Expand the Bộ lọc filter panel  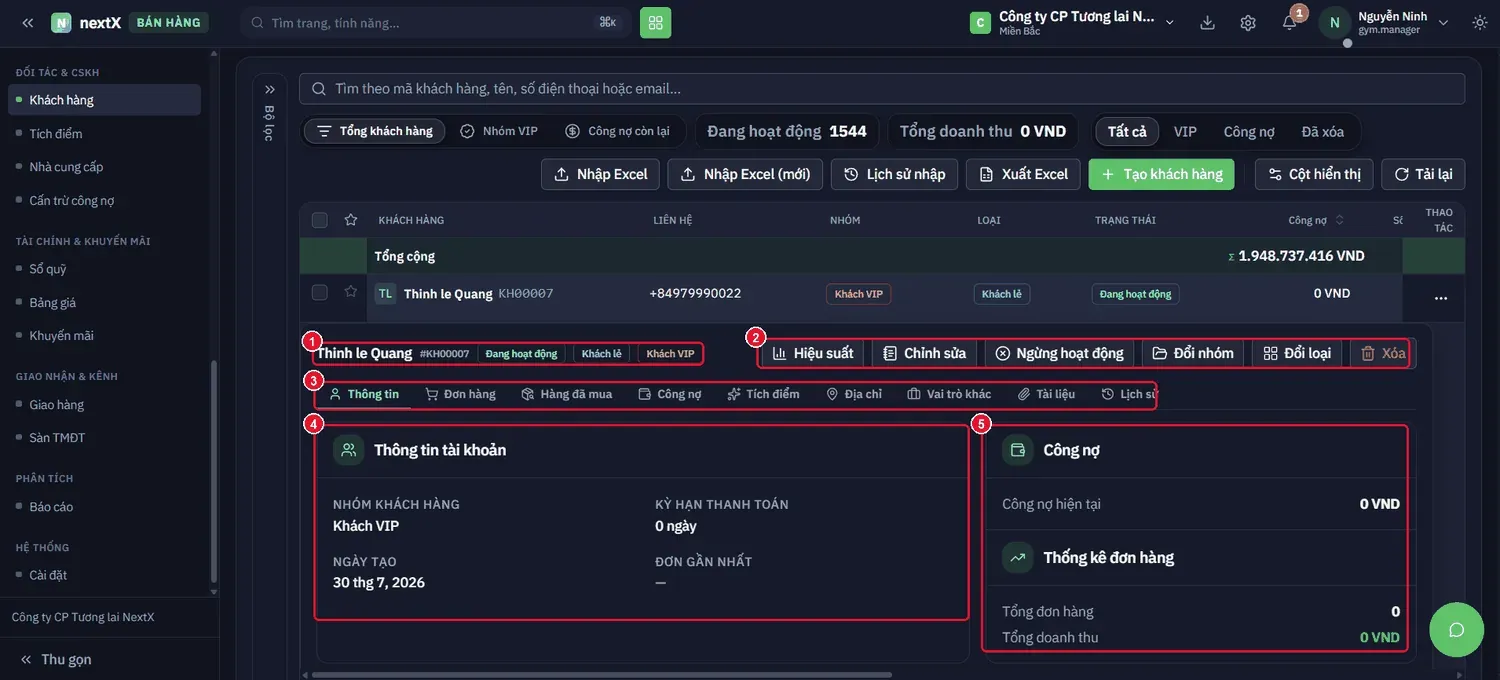tap(269, 89)
